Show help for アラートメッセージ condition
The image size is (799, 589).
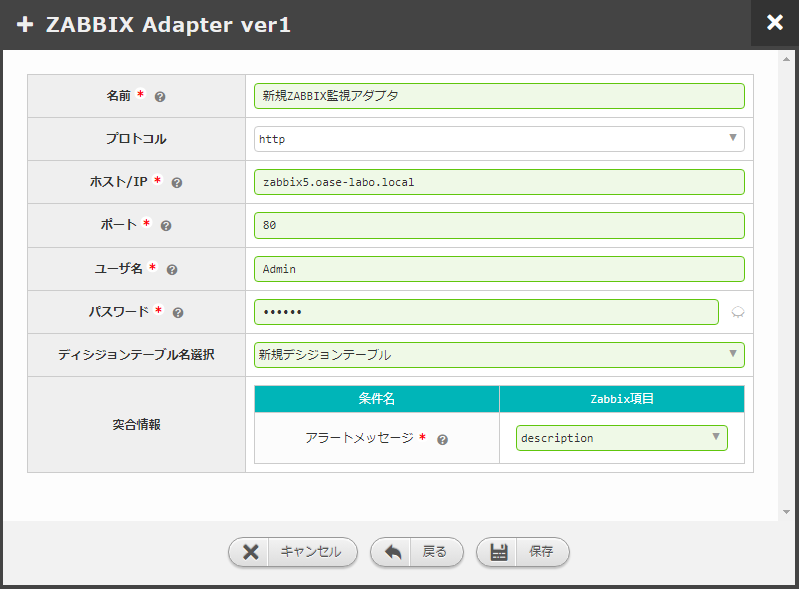point(442,440)
